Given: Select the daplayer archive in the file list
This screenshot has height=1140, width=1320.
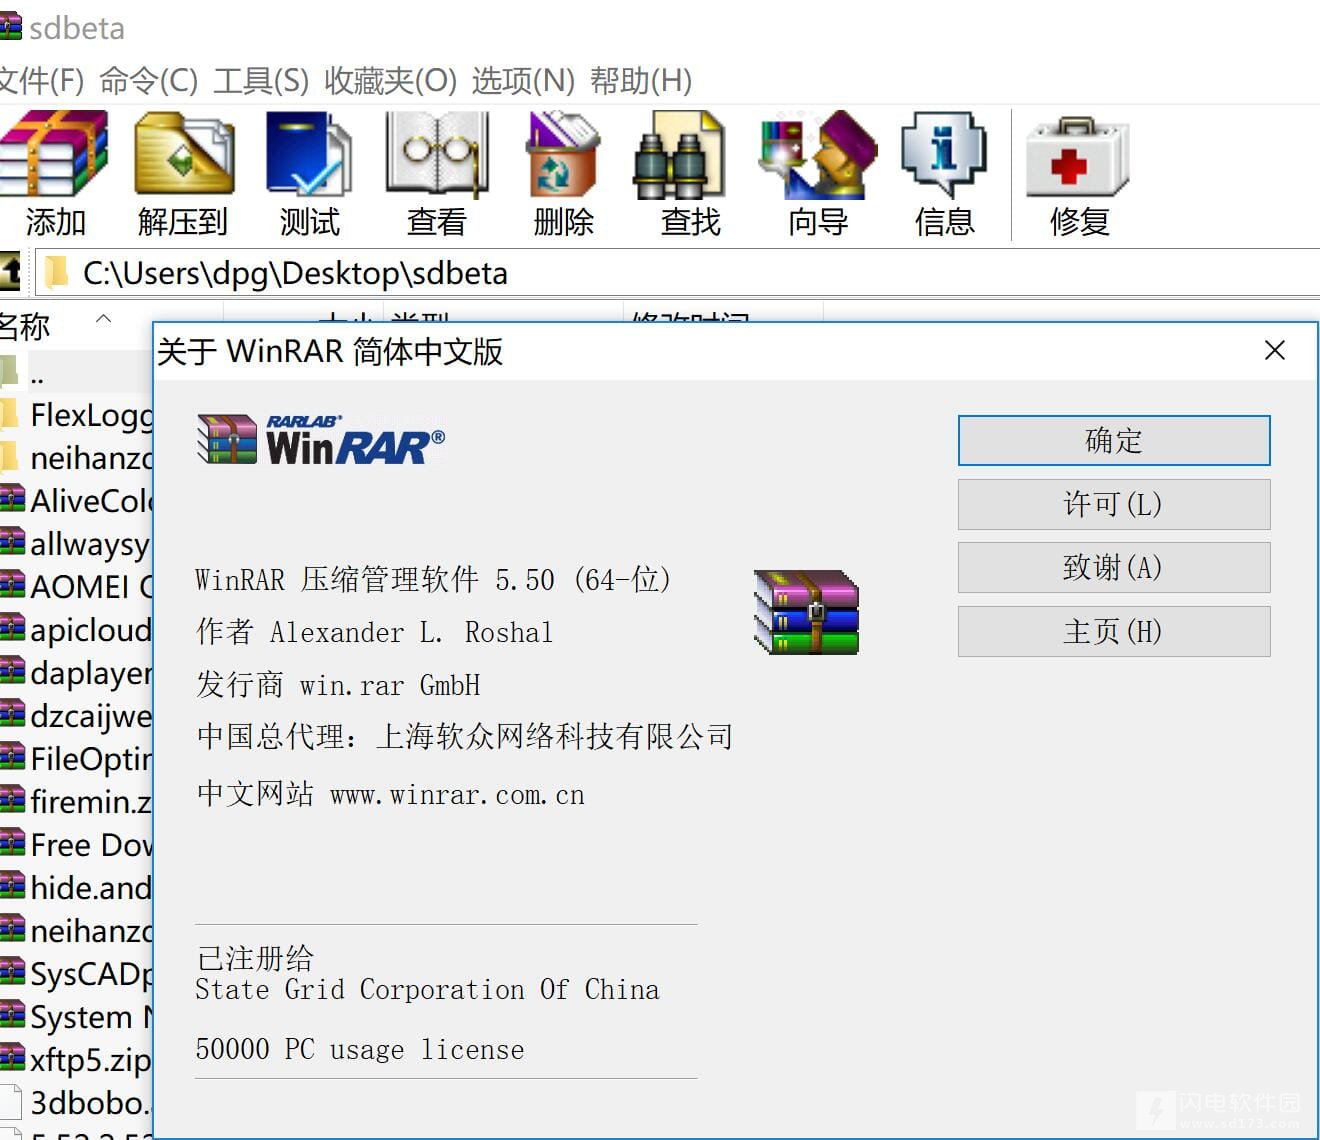Looking at the screenshot, I should tap(76, 672).
